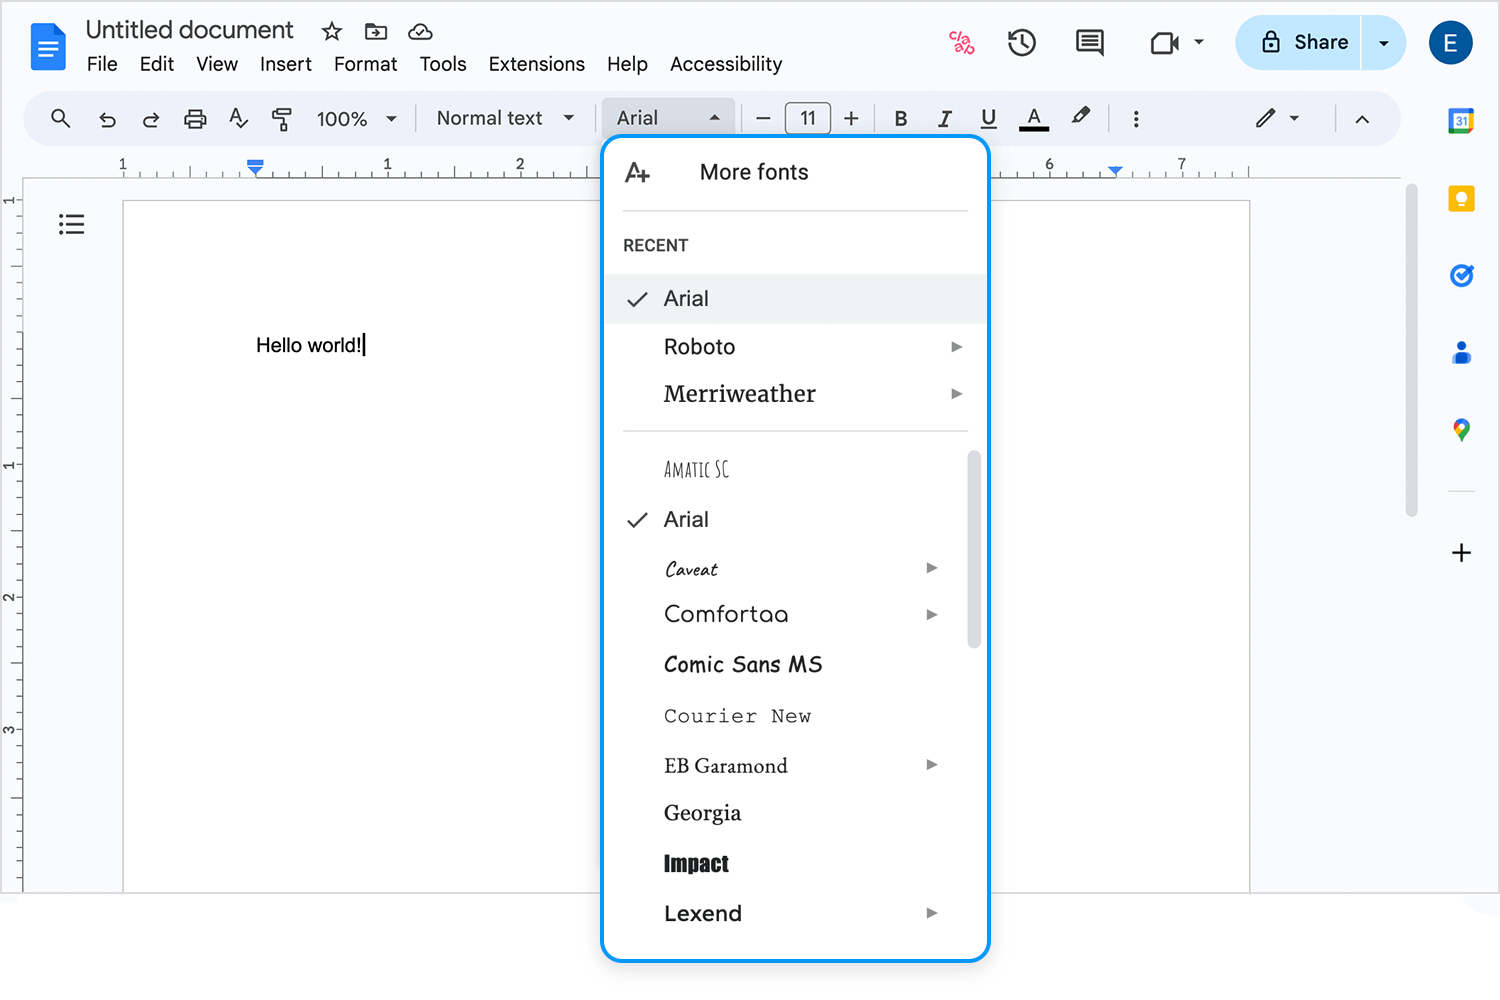Redo the last action
The height and width of the screenshot is (1000, 1500).
click(x=151, y=120)
